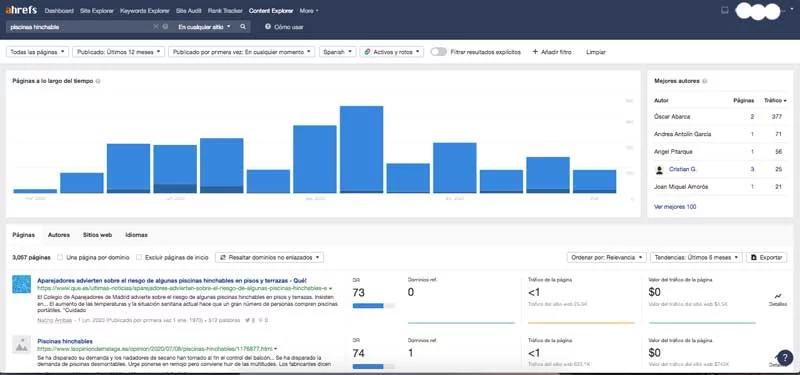Click the Exportar button

click(x=767, y=258)
